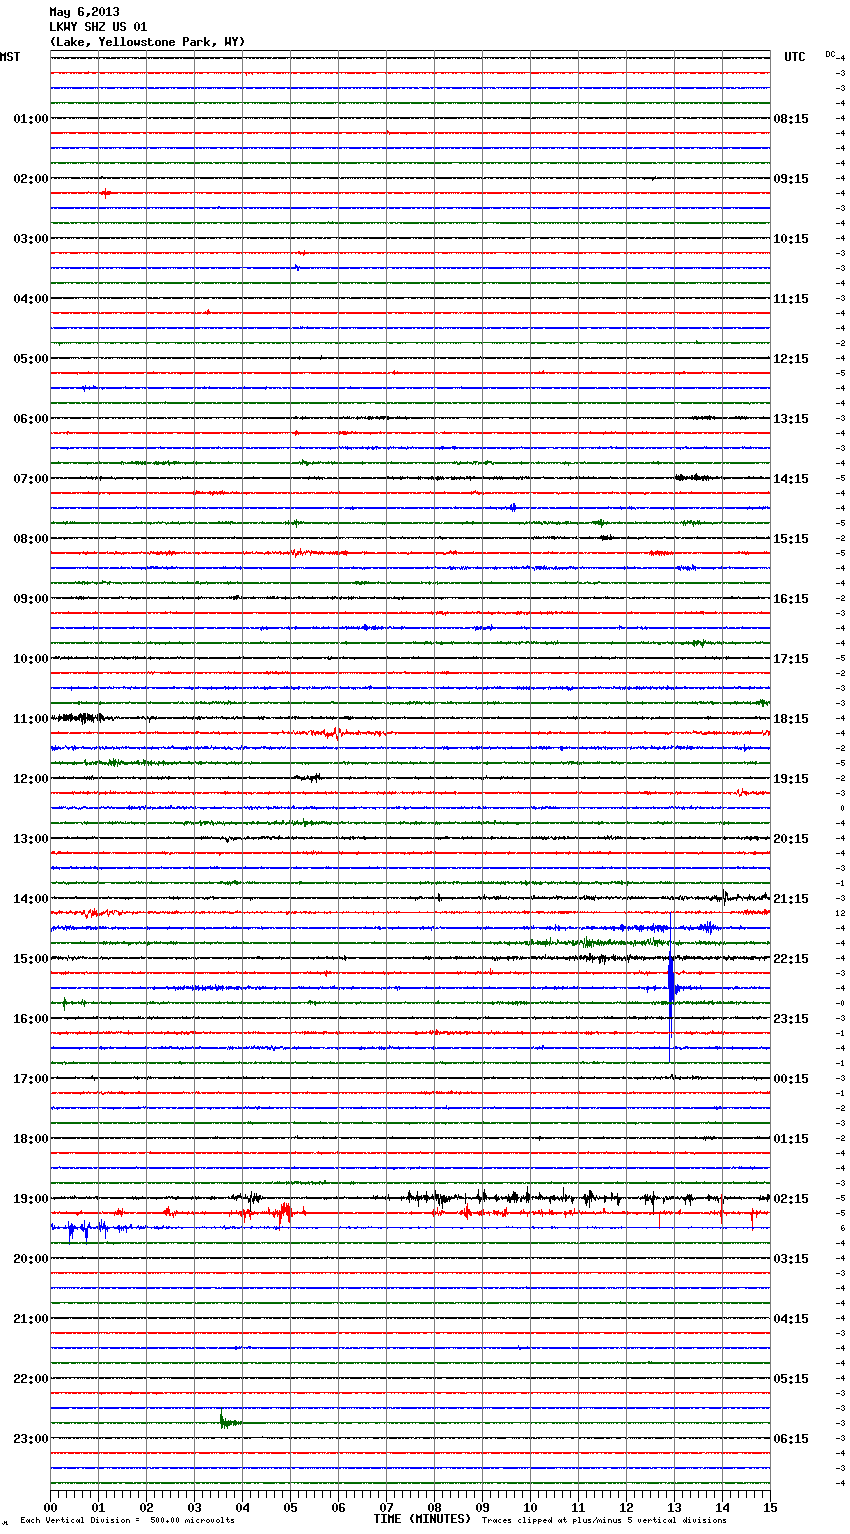The width and height of the screenshot is (850, 1534).
Task: Click the 02:15 UTC time label
Action: (790, 1198)
